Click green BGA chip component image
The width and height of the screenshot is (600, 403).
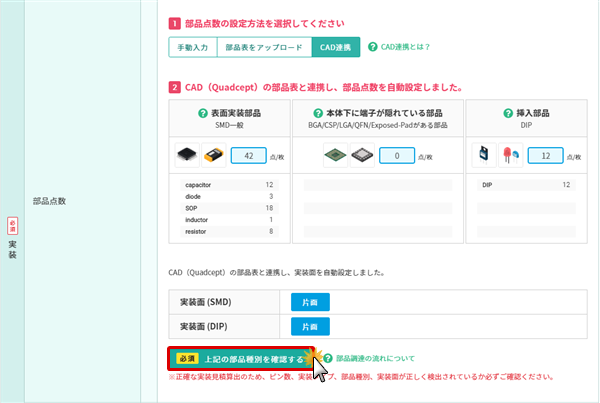point(335,155)
